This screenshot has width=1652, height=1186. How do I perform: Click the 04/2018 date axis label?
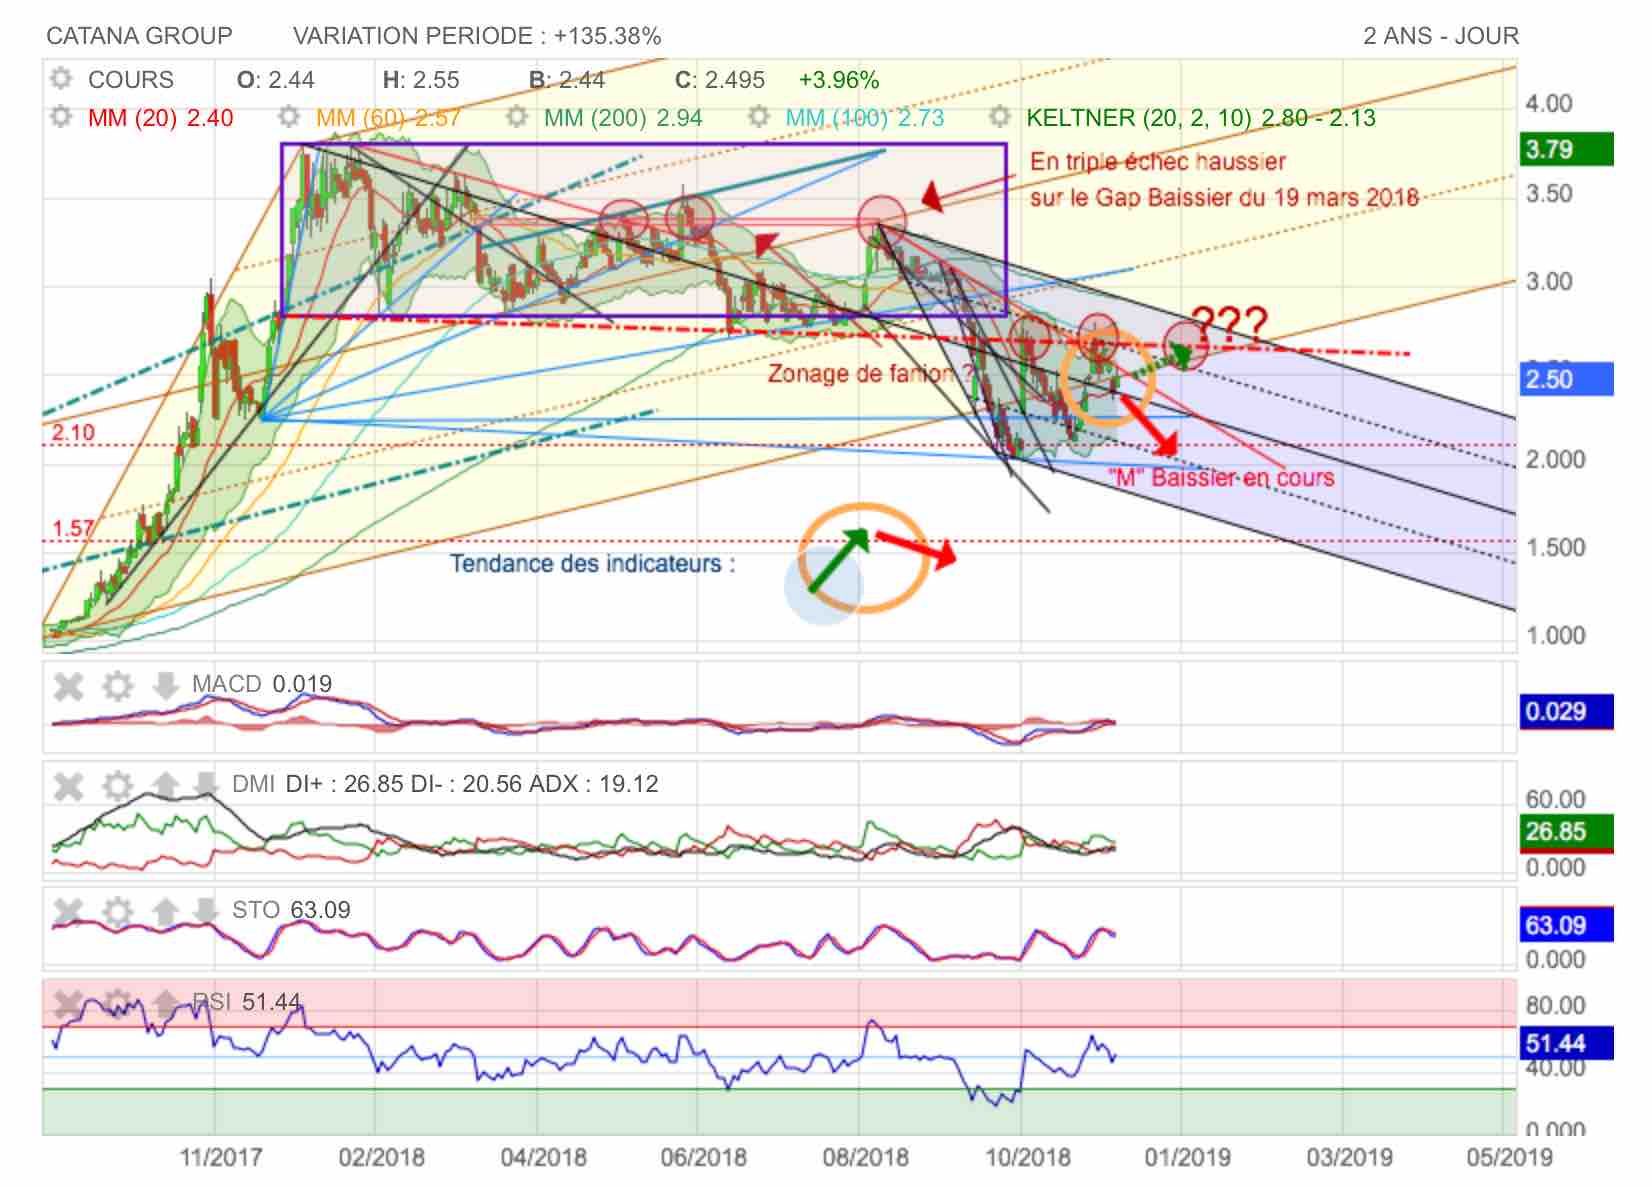[x=543, y=1158]
